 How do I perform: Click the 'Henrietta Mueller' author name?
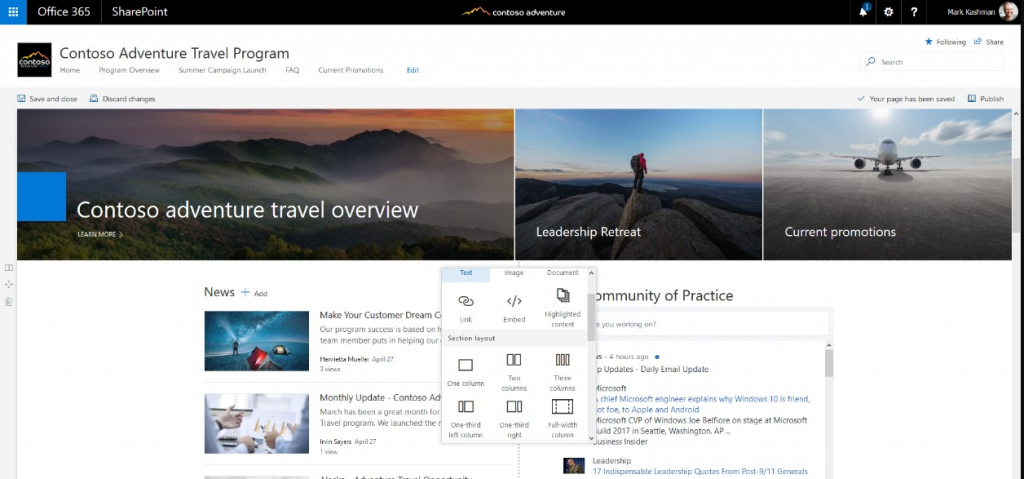point(344,359)
